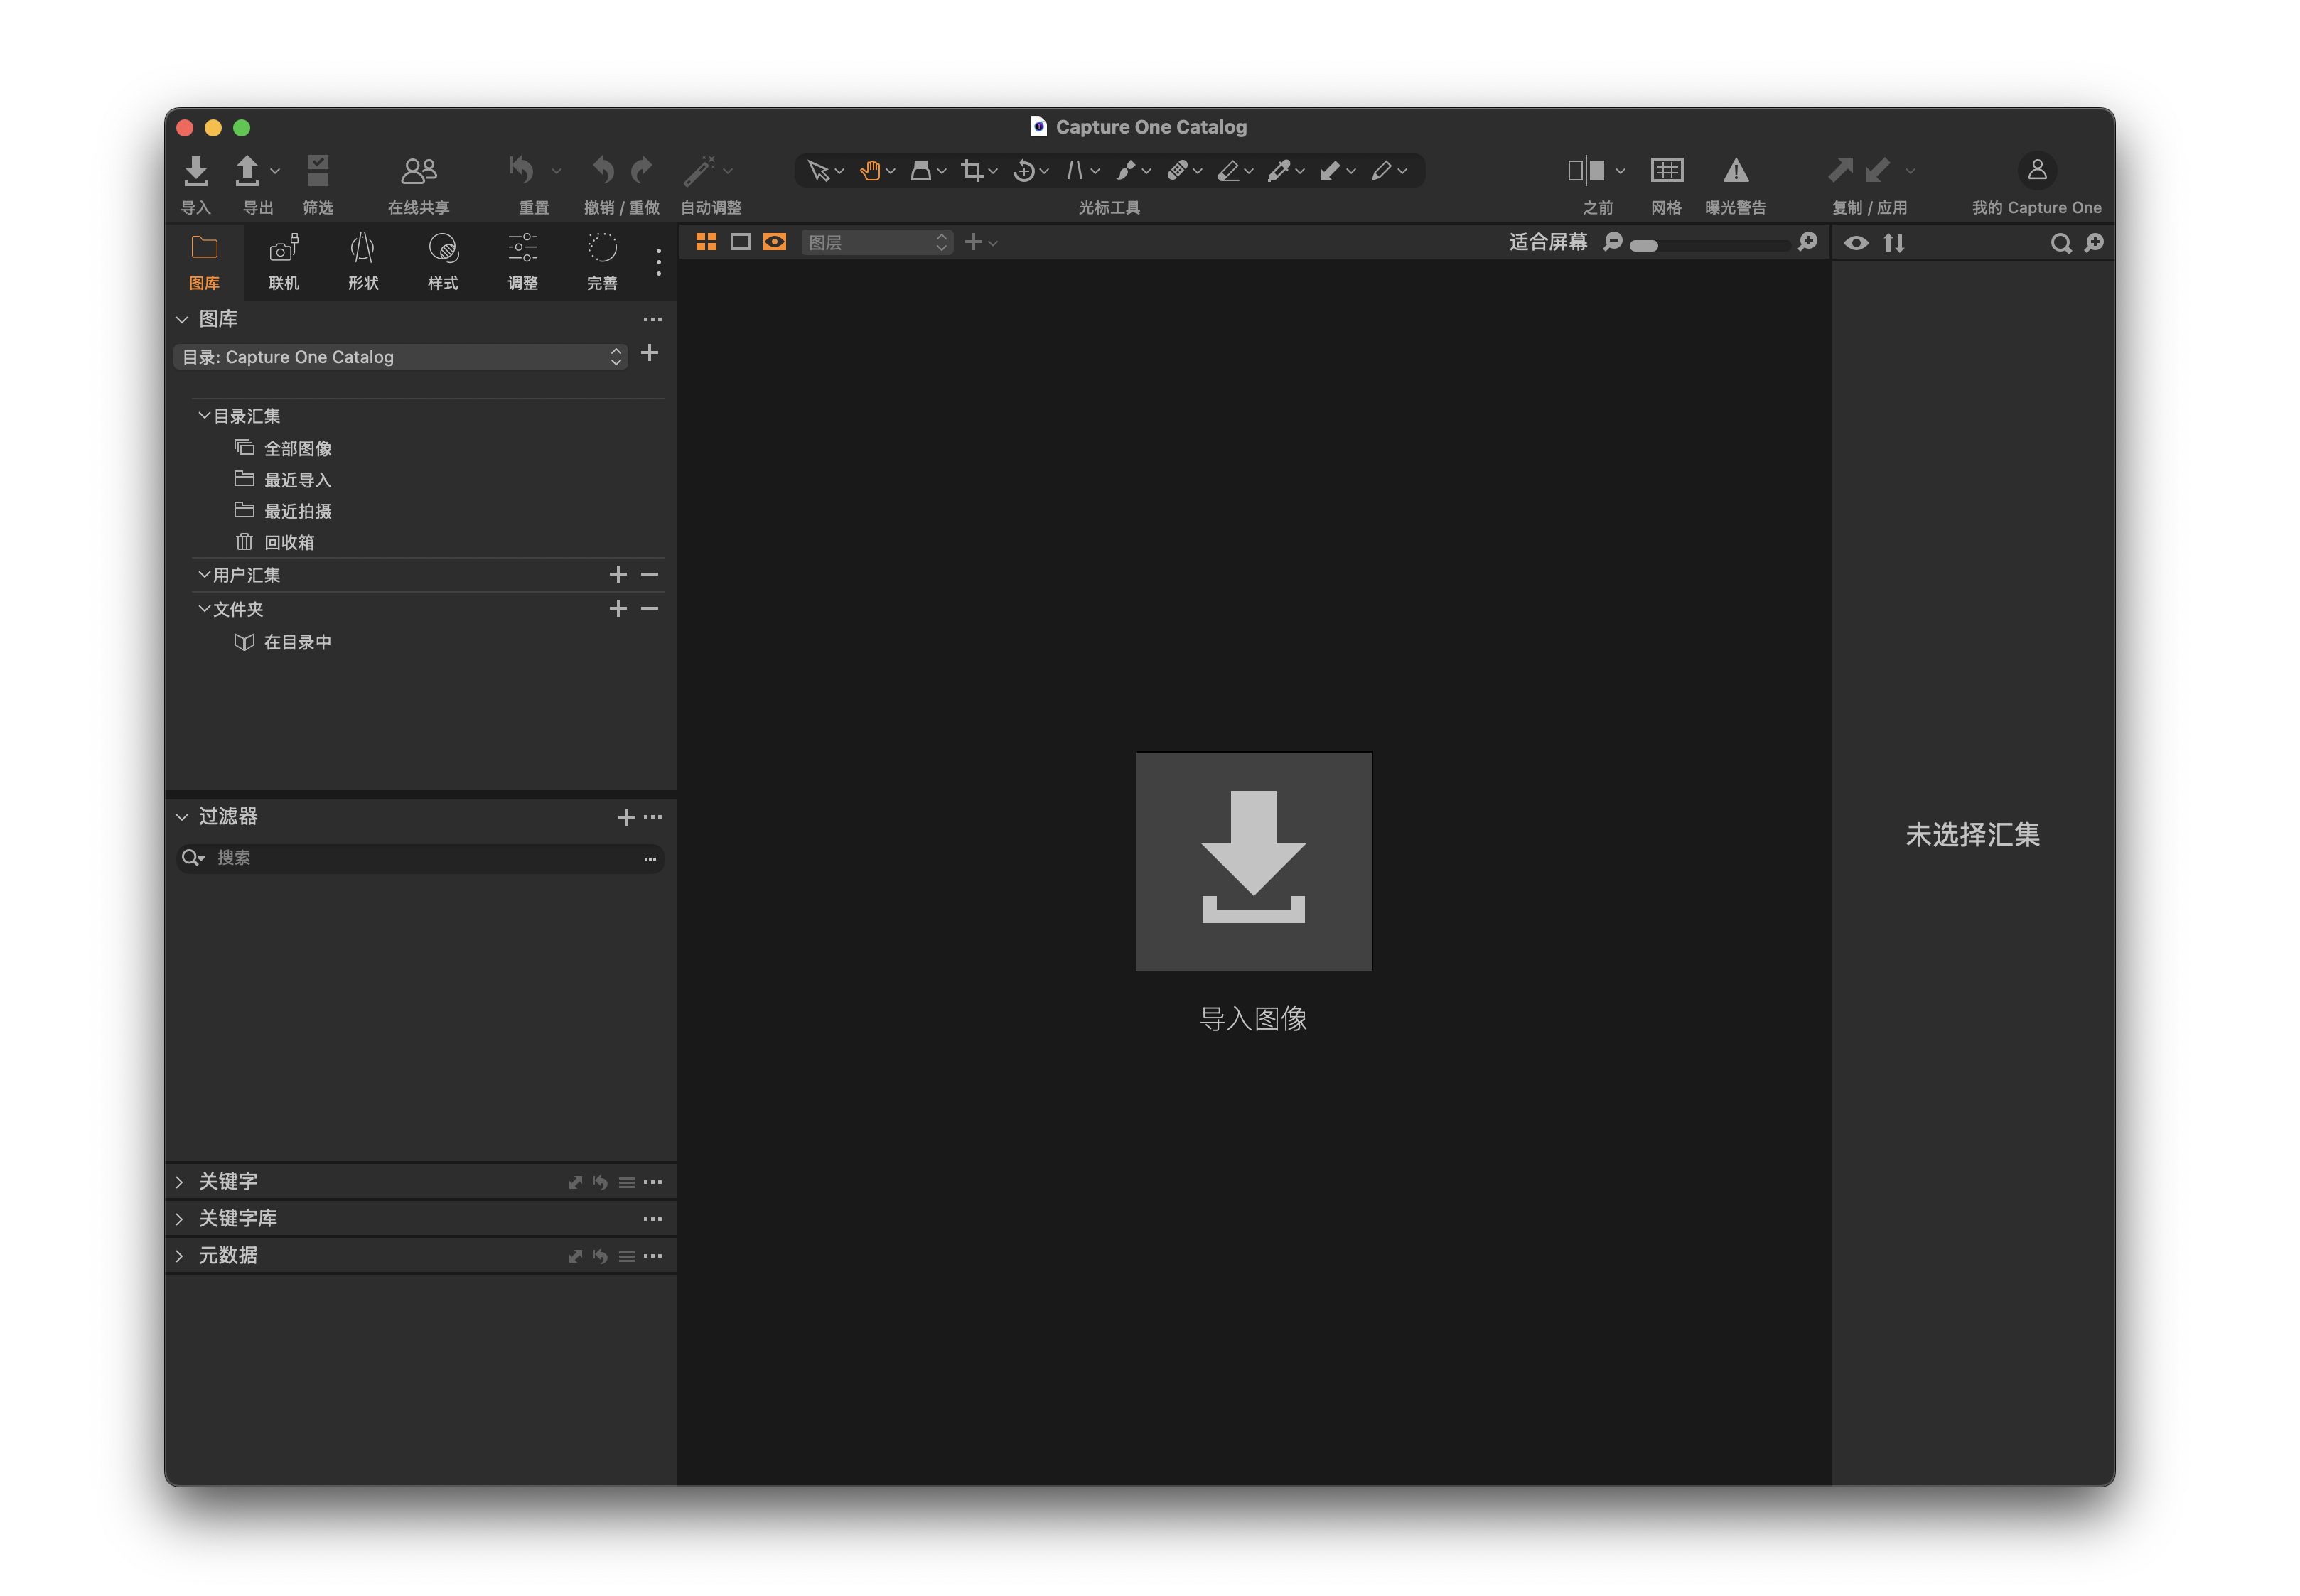Click the large 导入图像 import tile
Image resolution: width=2300 pixels, height=1596 pixels.
(x=1253, y=861)
